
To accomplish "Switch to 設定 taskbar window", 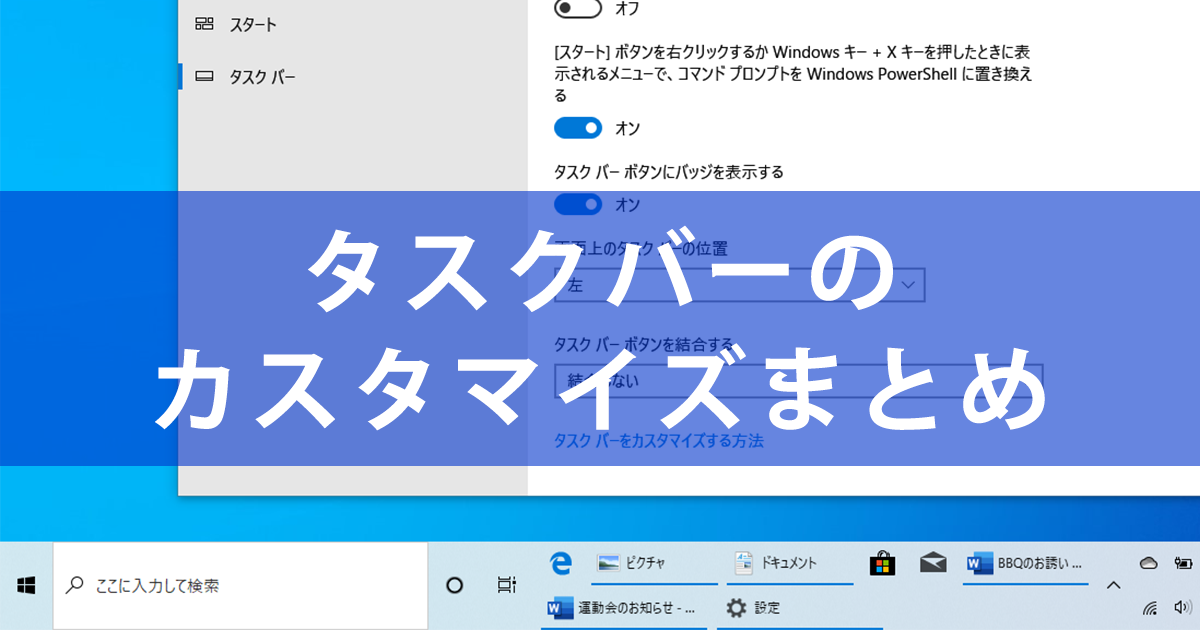I will point(799,608).
